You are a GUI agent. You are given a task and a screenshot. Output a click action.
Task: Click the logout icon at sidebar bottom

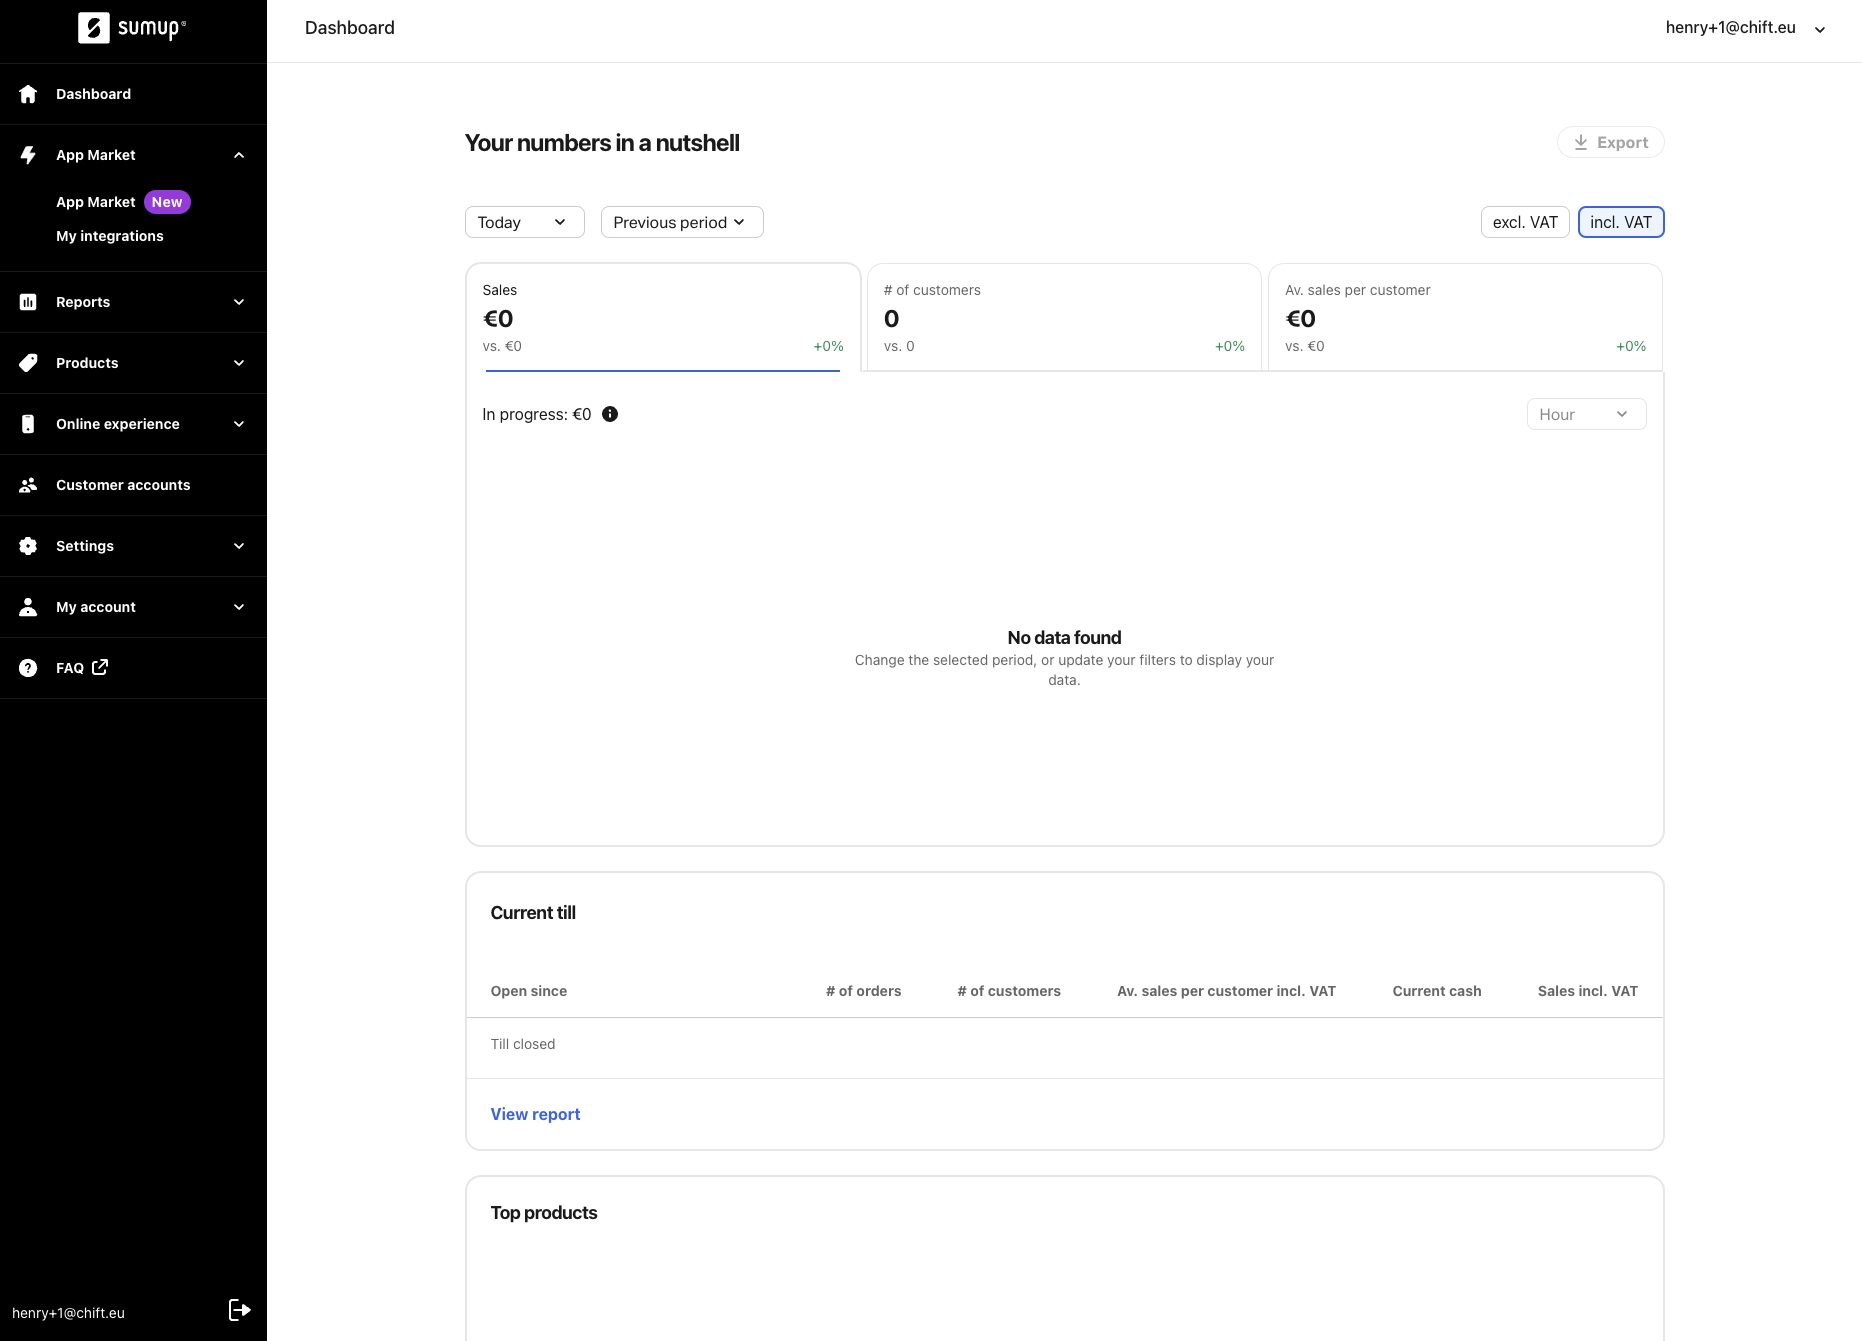[239, 1310]
